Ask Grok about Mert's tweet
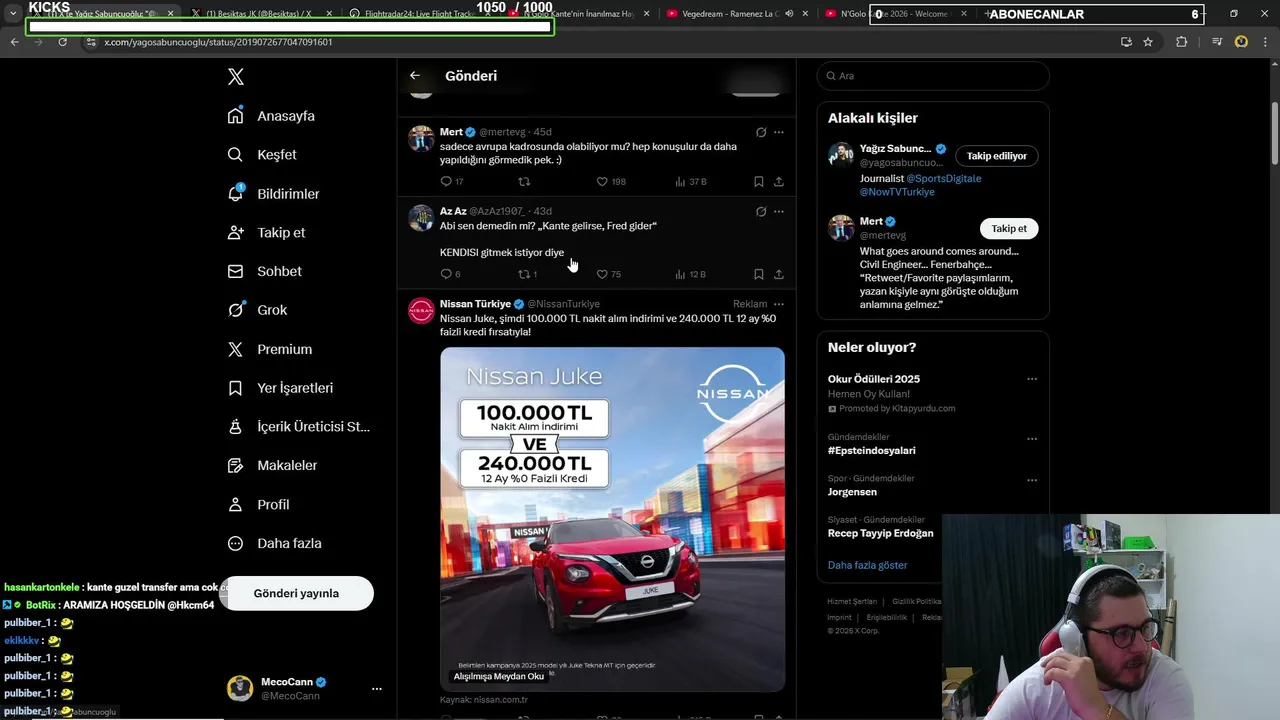This screenshot has width=1280, height=720. point(761,132)
